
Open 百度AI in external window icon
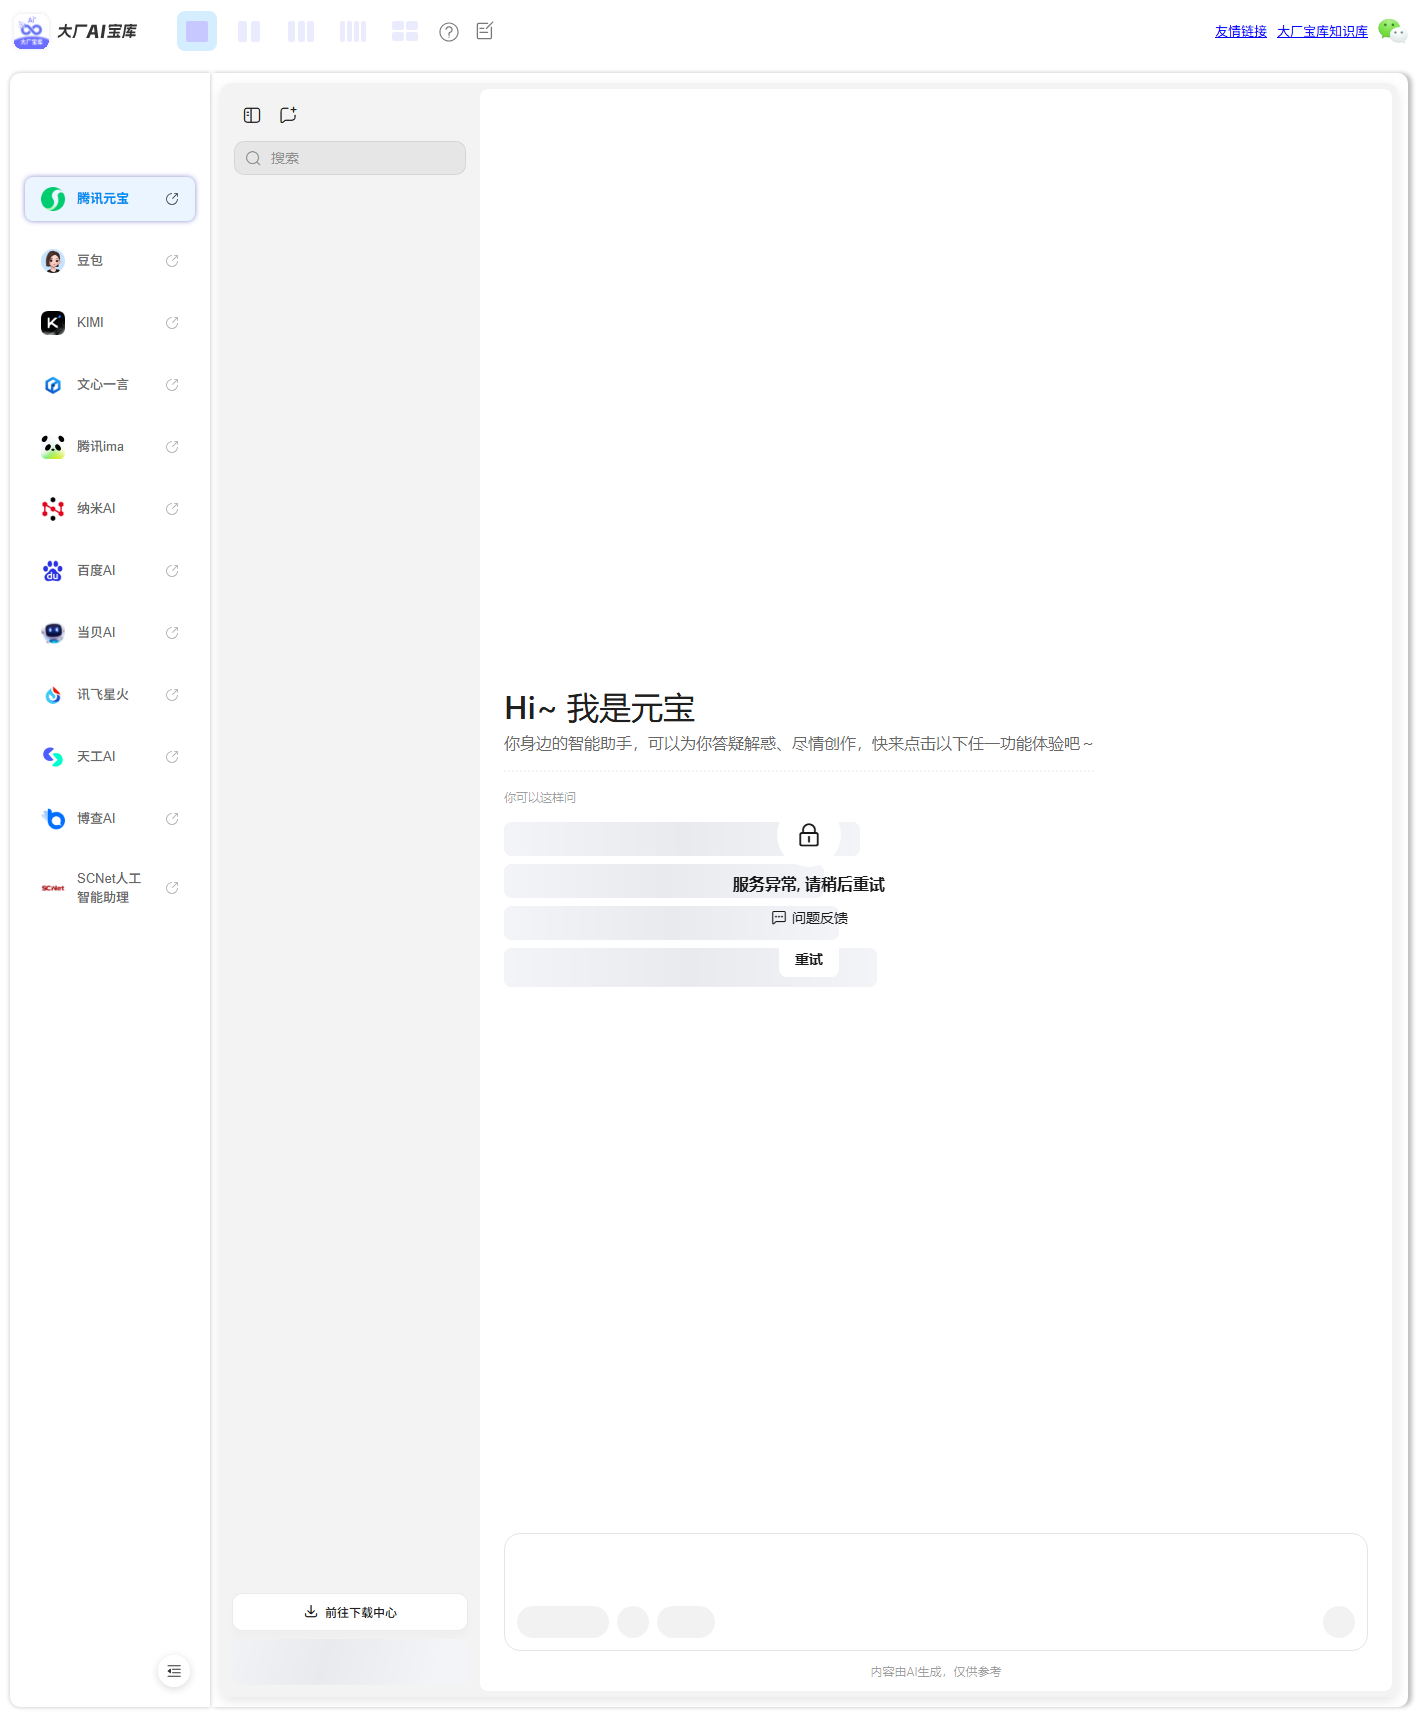tap(172, 571)
